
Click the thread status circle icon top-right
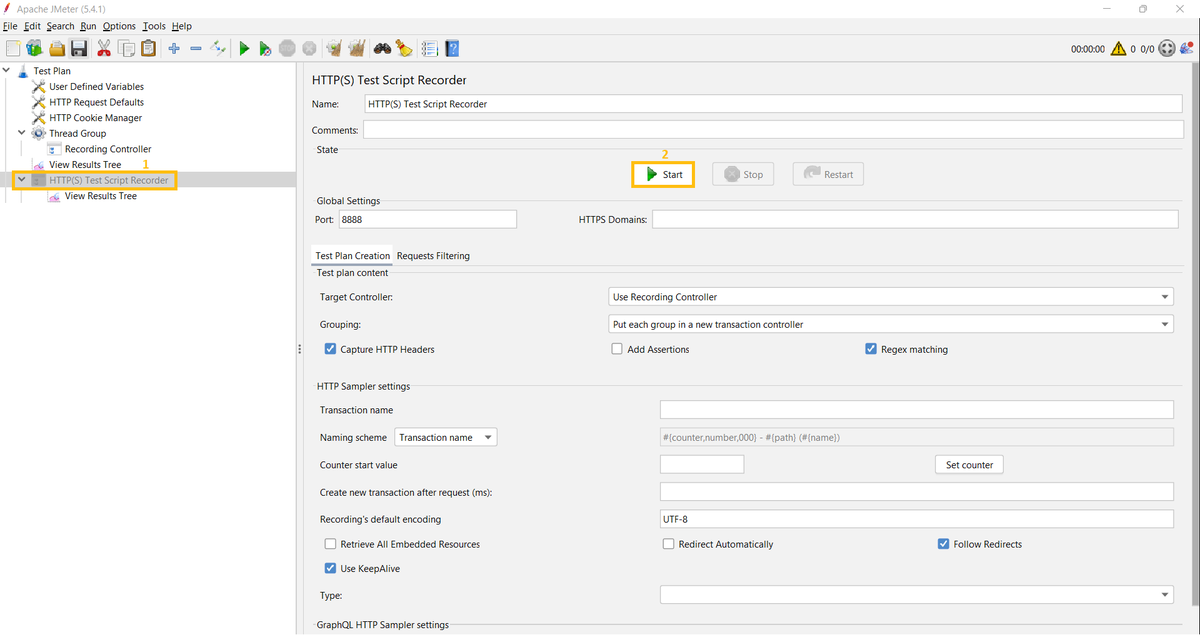click(1167, 48)
